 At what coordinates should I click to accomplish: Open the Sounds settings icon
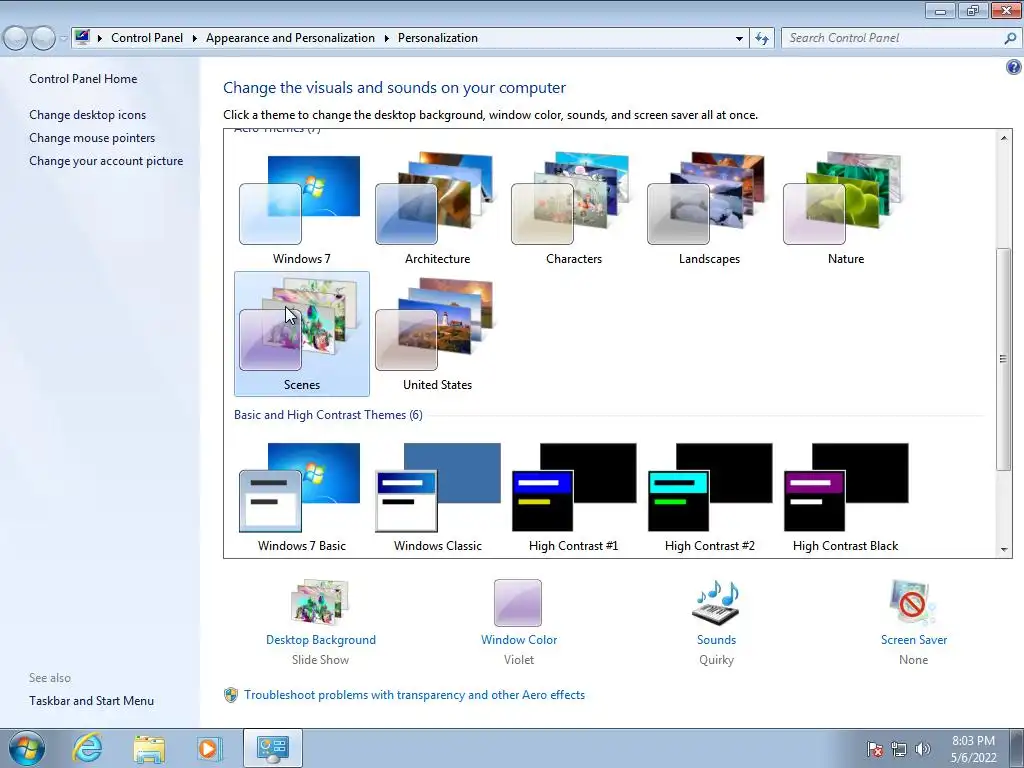716,602
